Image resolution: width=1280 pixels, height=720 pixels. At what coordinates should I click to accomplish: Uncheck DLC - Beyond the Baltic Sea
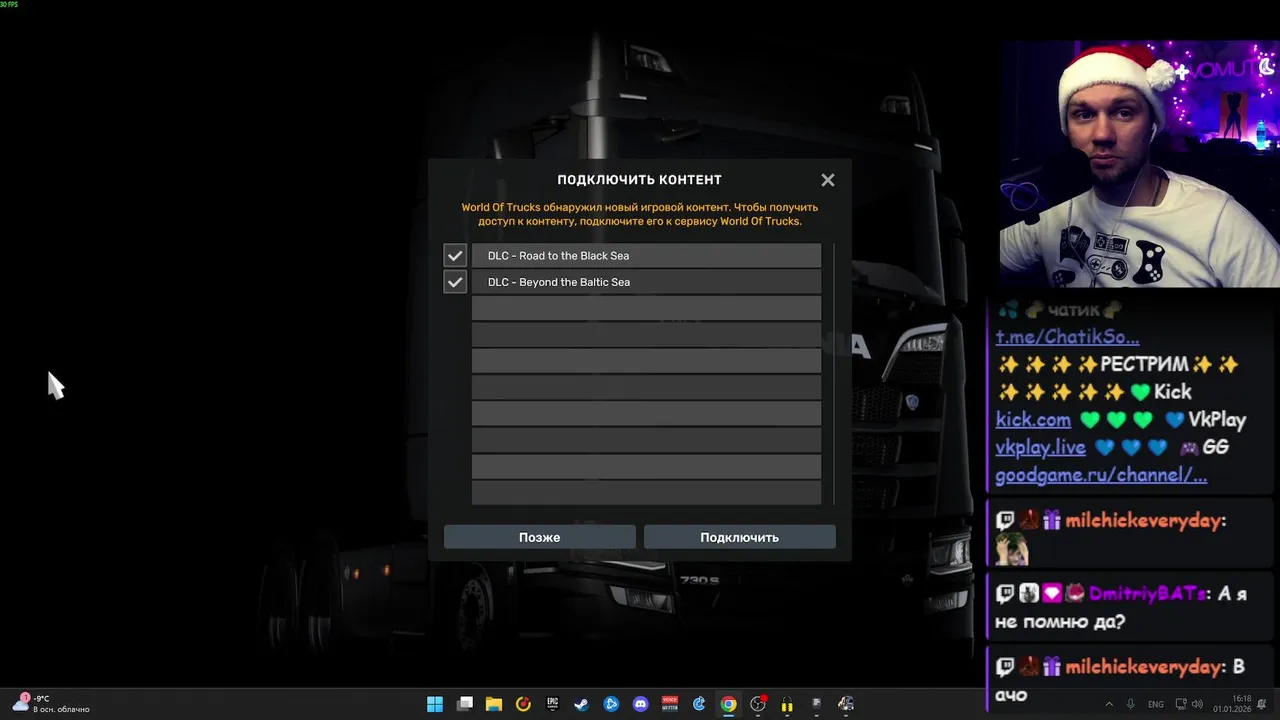pyautogui.click(x=455, y=282)
